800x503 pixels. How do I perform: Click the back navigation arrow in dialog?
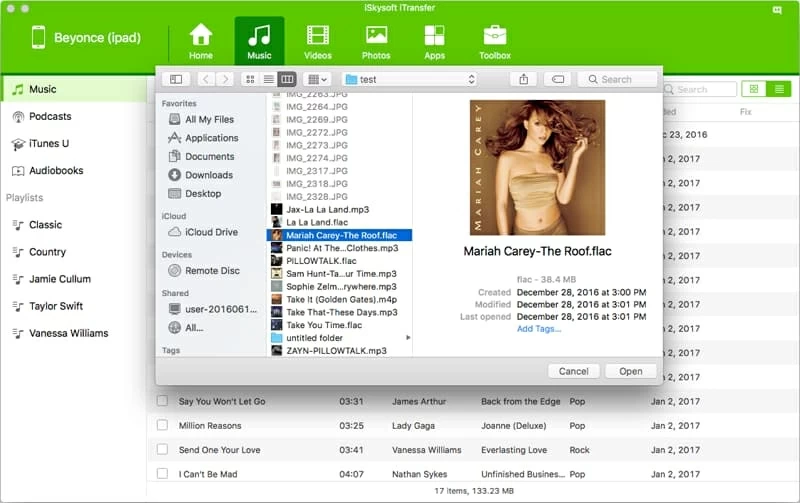click(206, 79)
